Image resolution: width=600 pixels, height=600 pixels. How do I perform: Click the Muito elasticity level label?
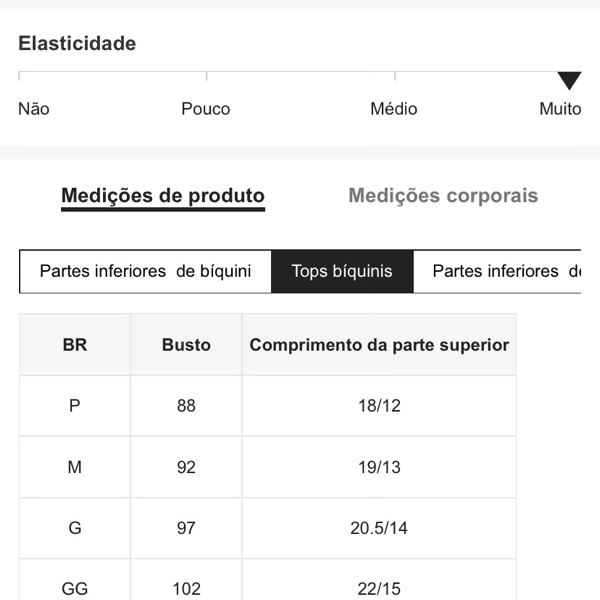tap(560, 109)
